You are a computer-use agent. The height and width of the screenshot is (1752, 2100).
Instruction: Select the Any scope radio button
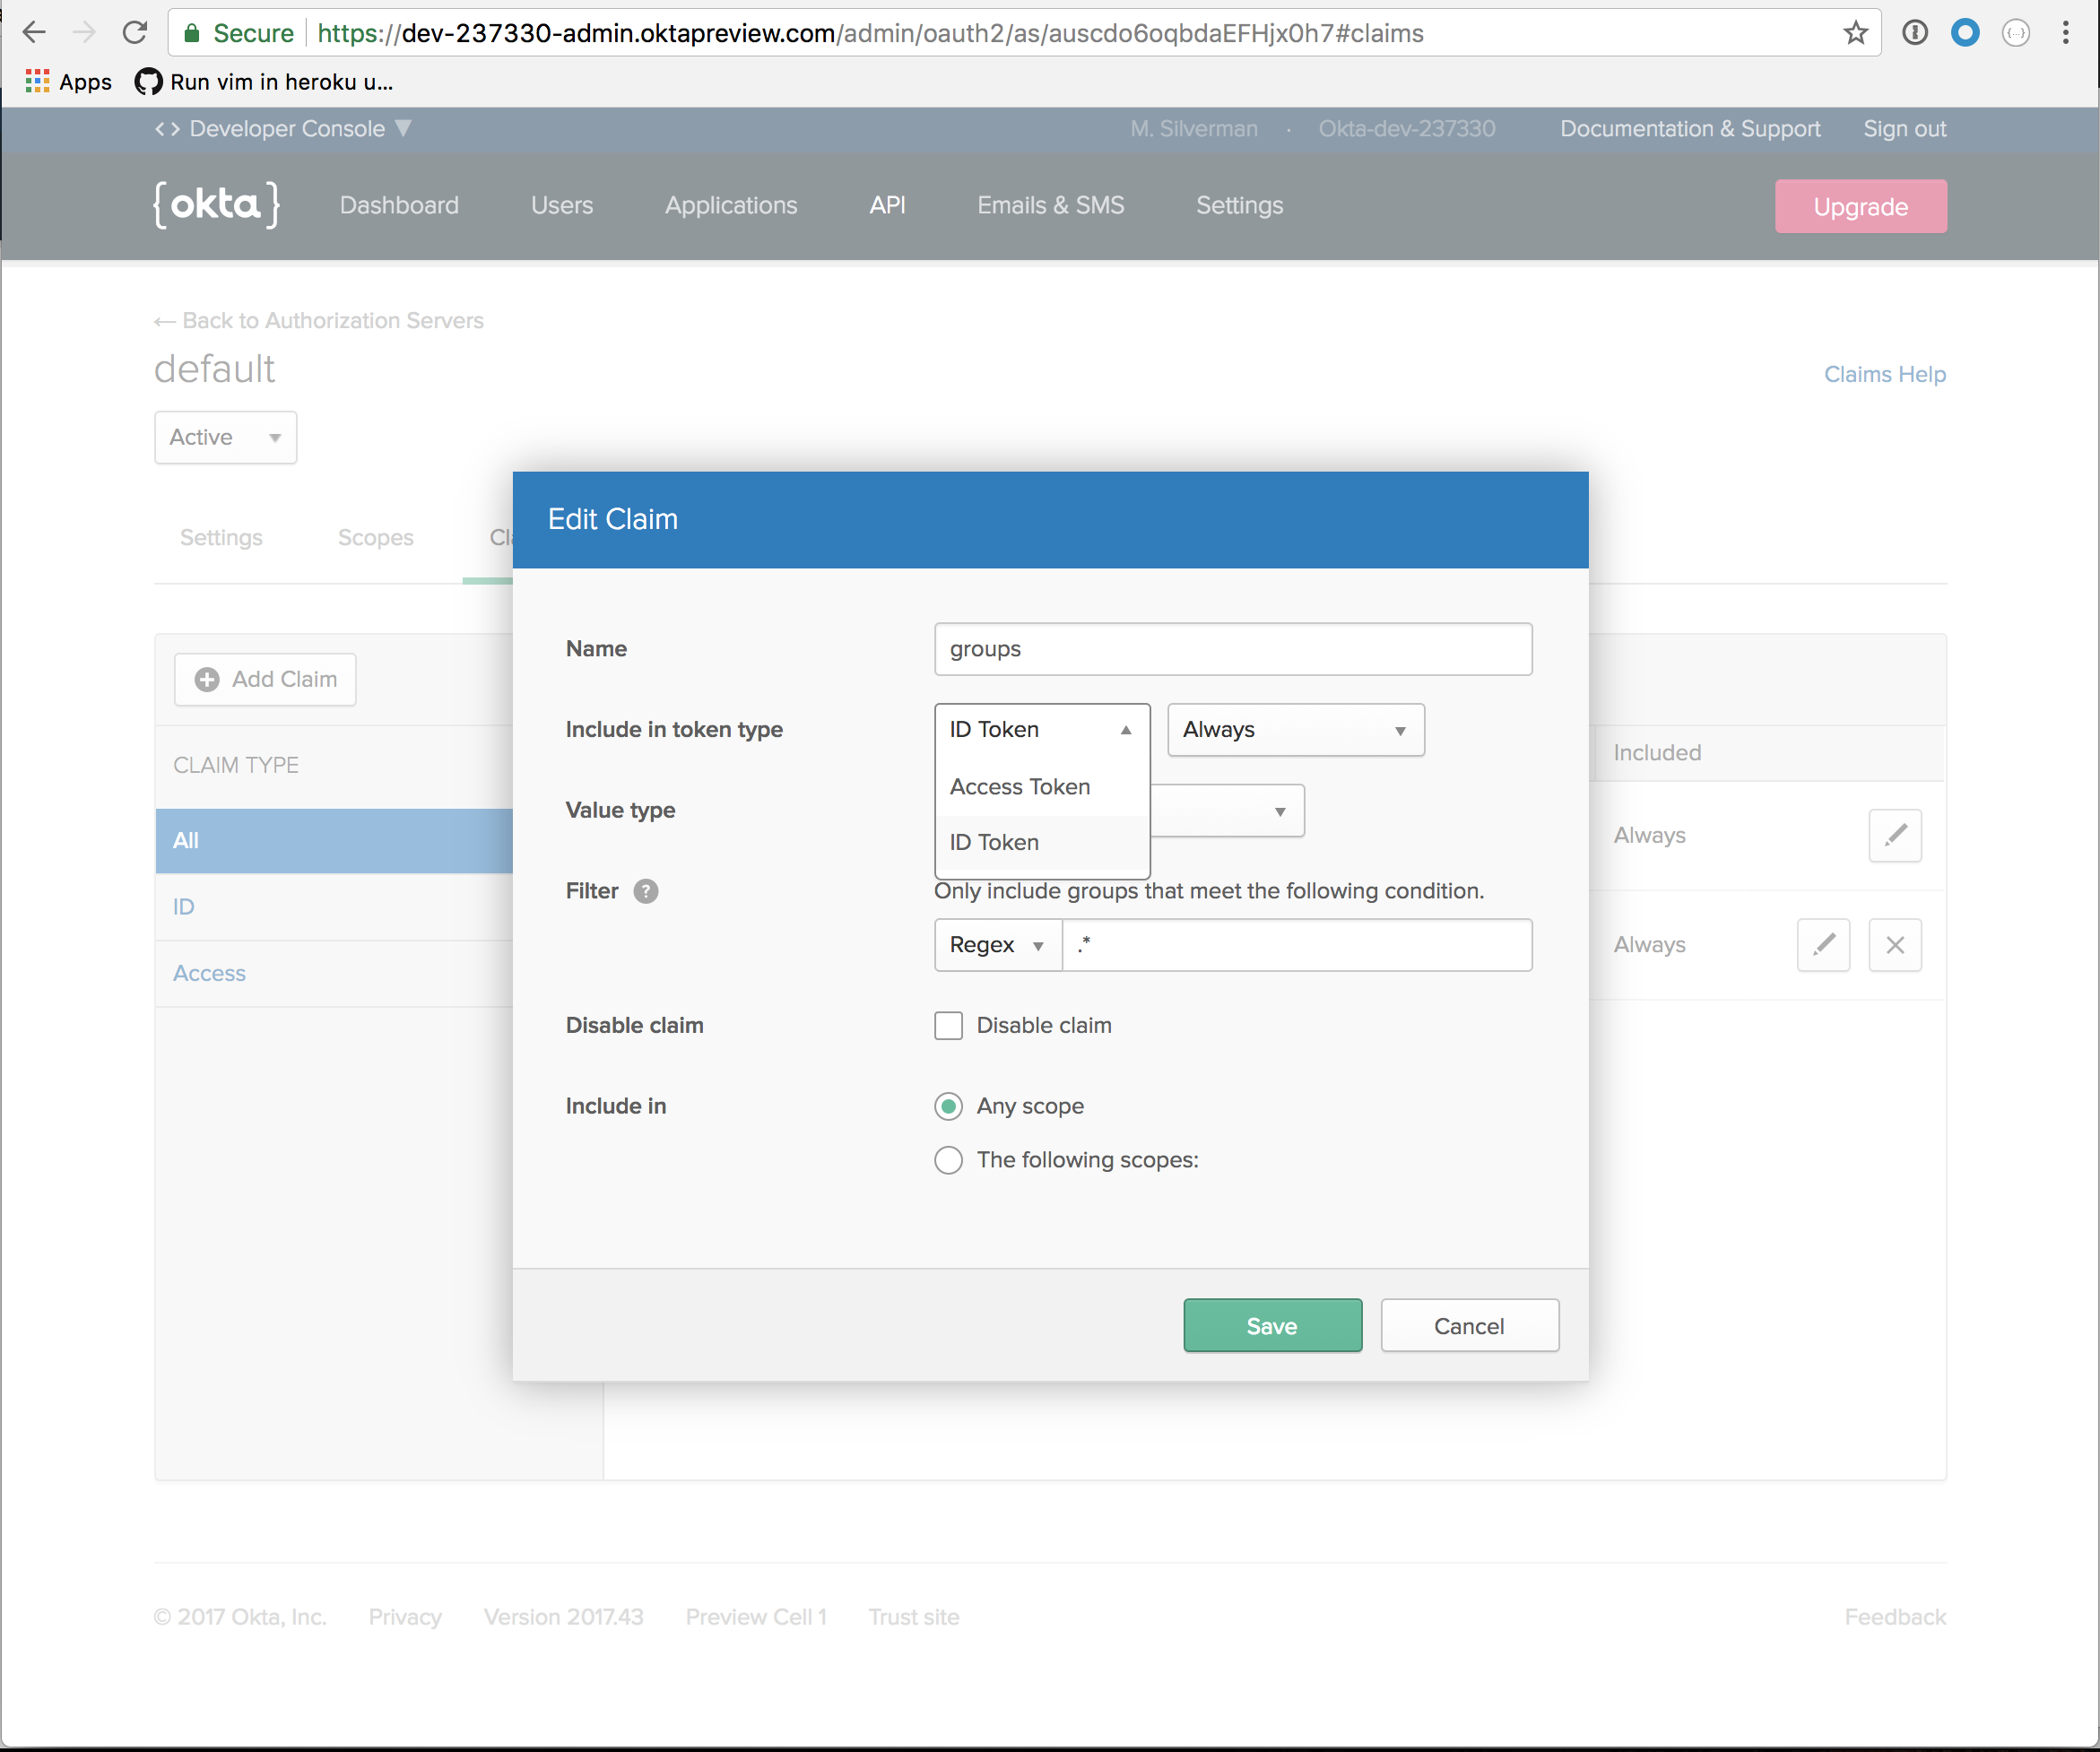pos(948,1106)
